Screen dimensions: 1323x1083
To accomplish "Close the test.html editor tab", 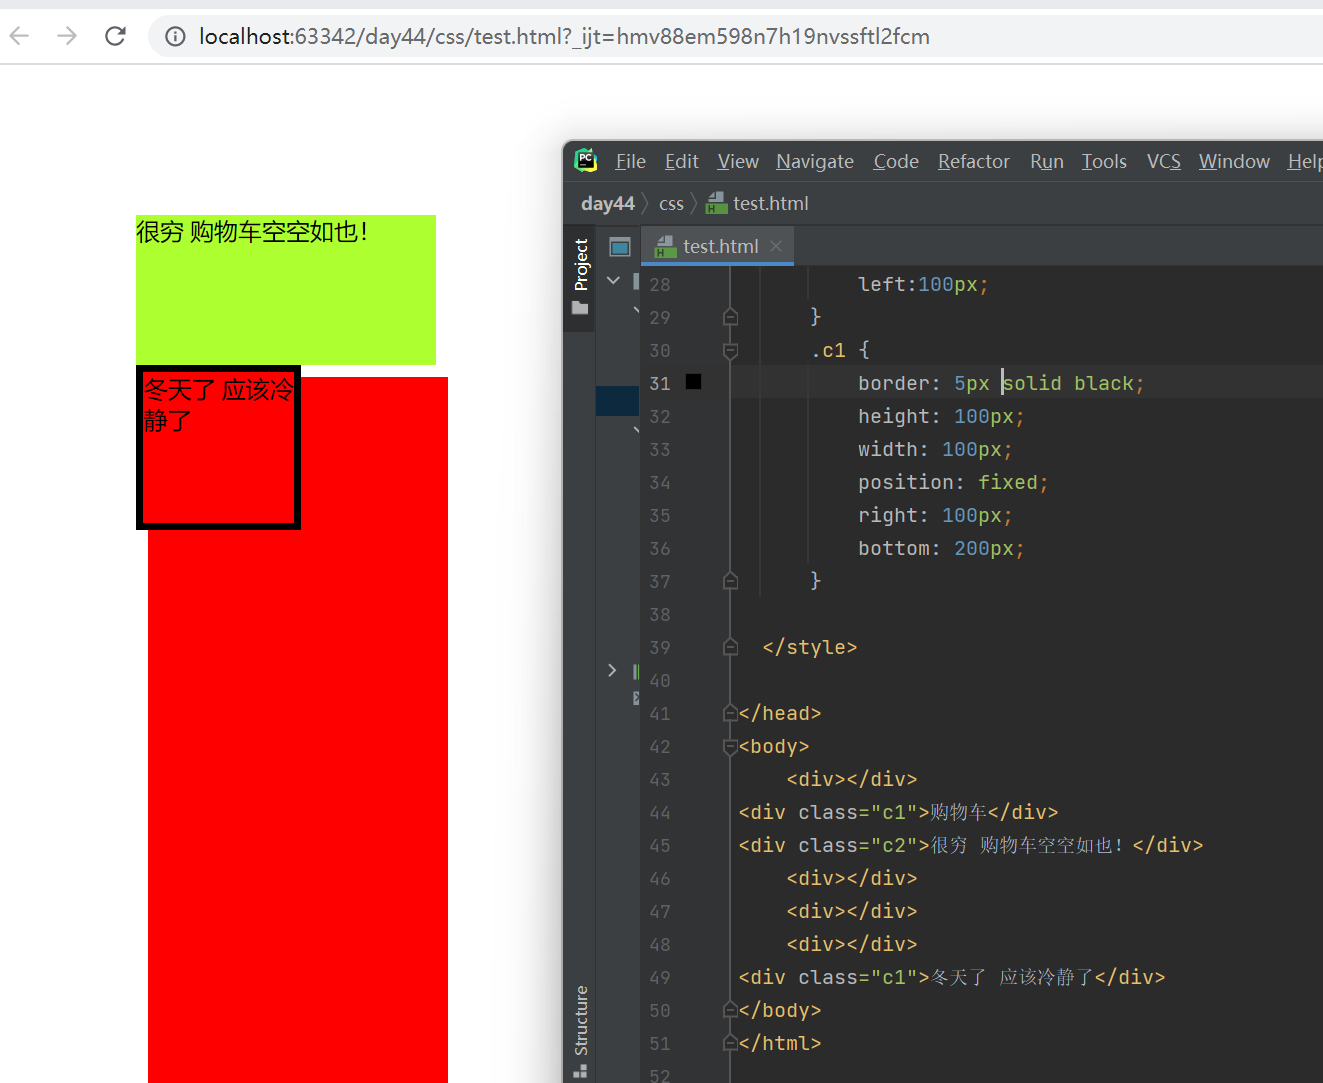I will click(776, 246).
